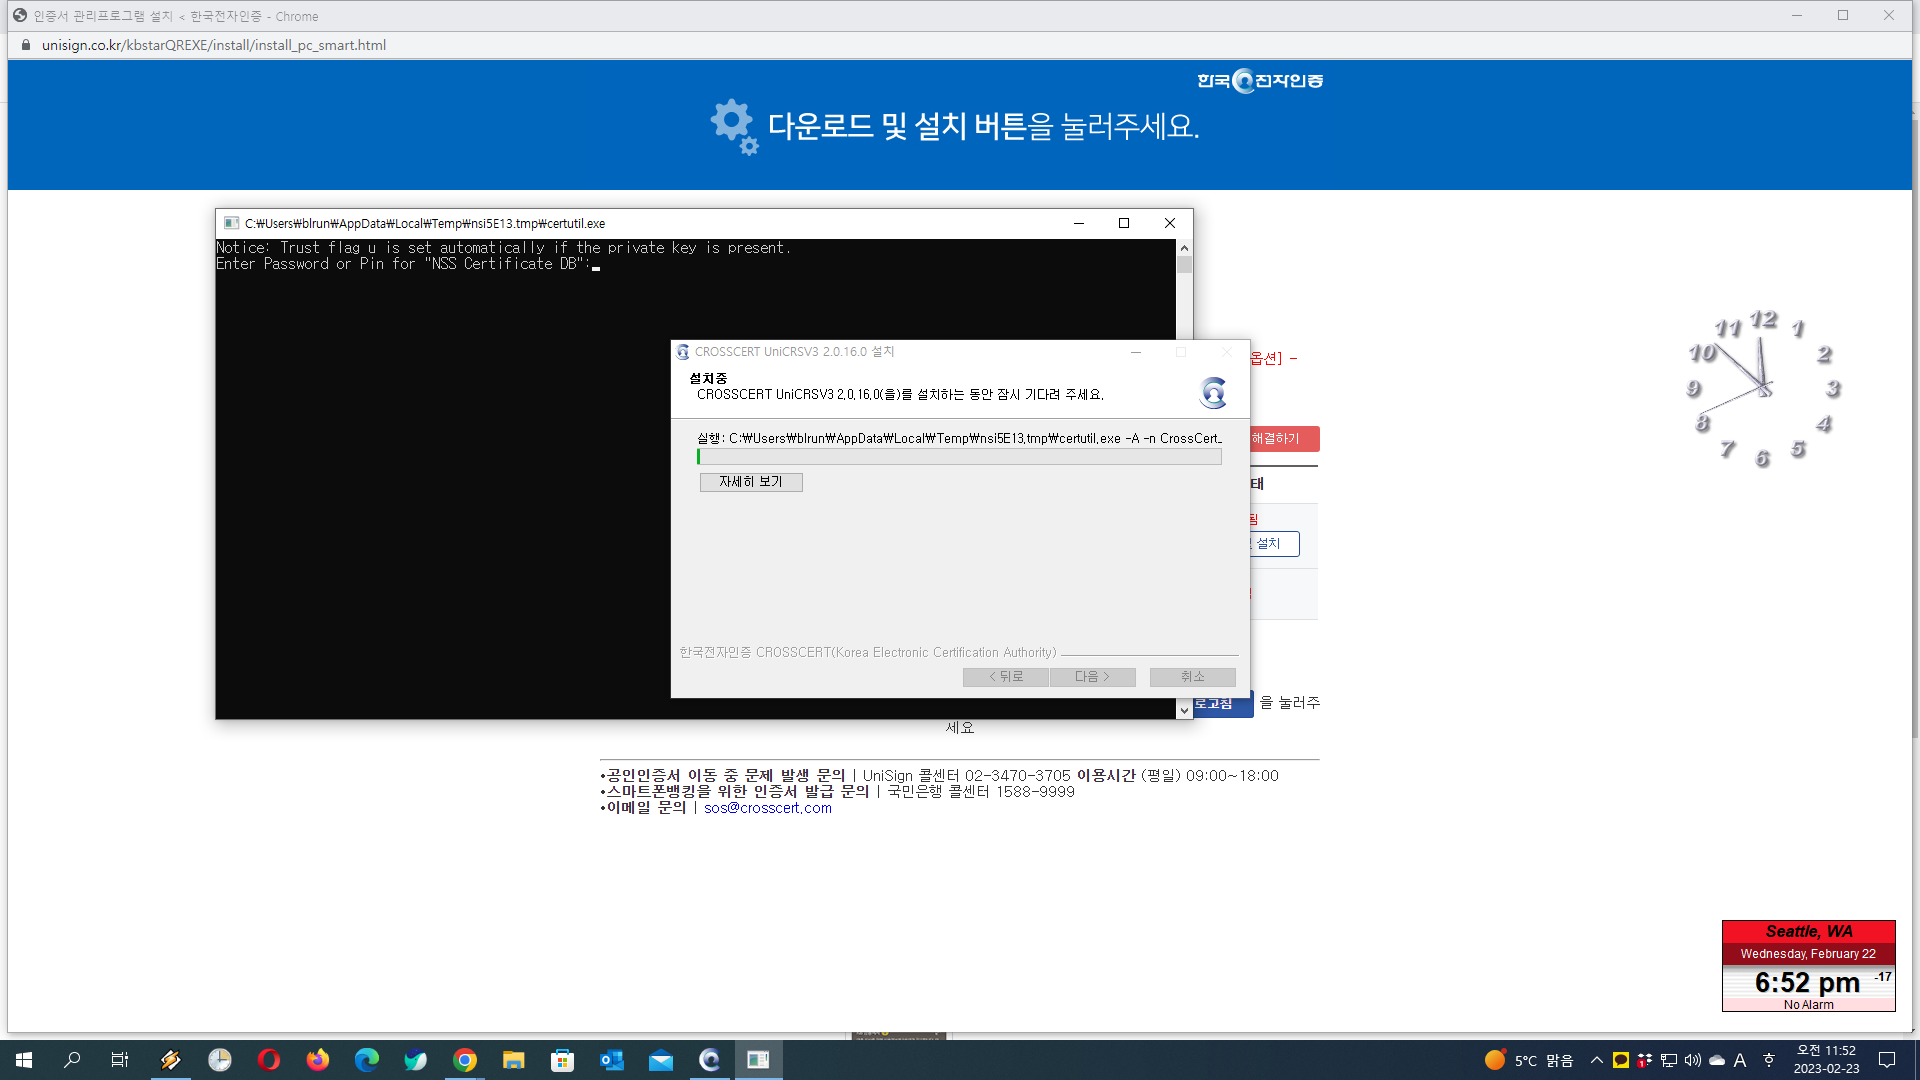Launch Firefox from the taskbar

[x=317, y=1060]
